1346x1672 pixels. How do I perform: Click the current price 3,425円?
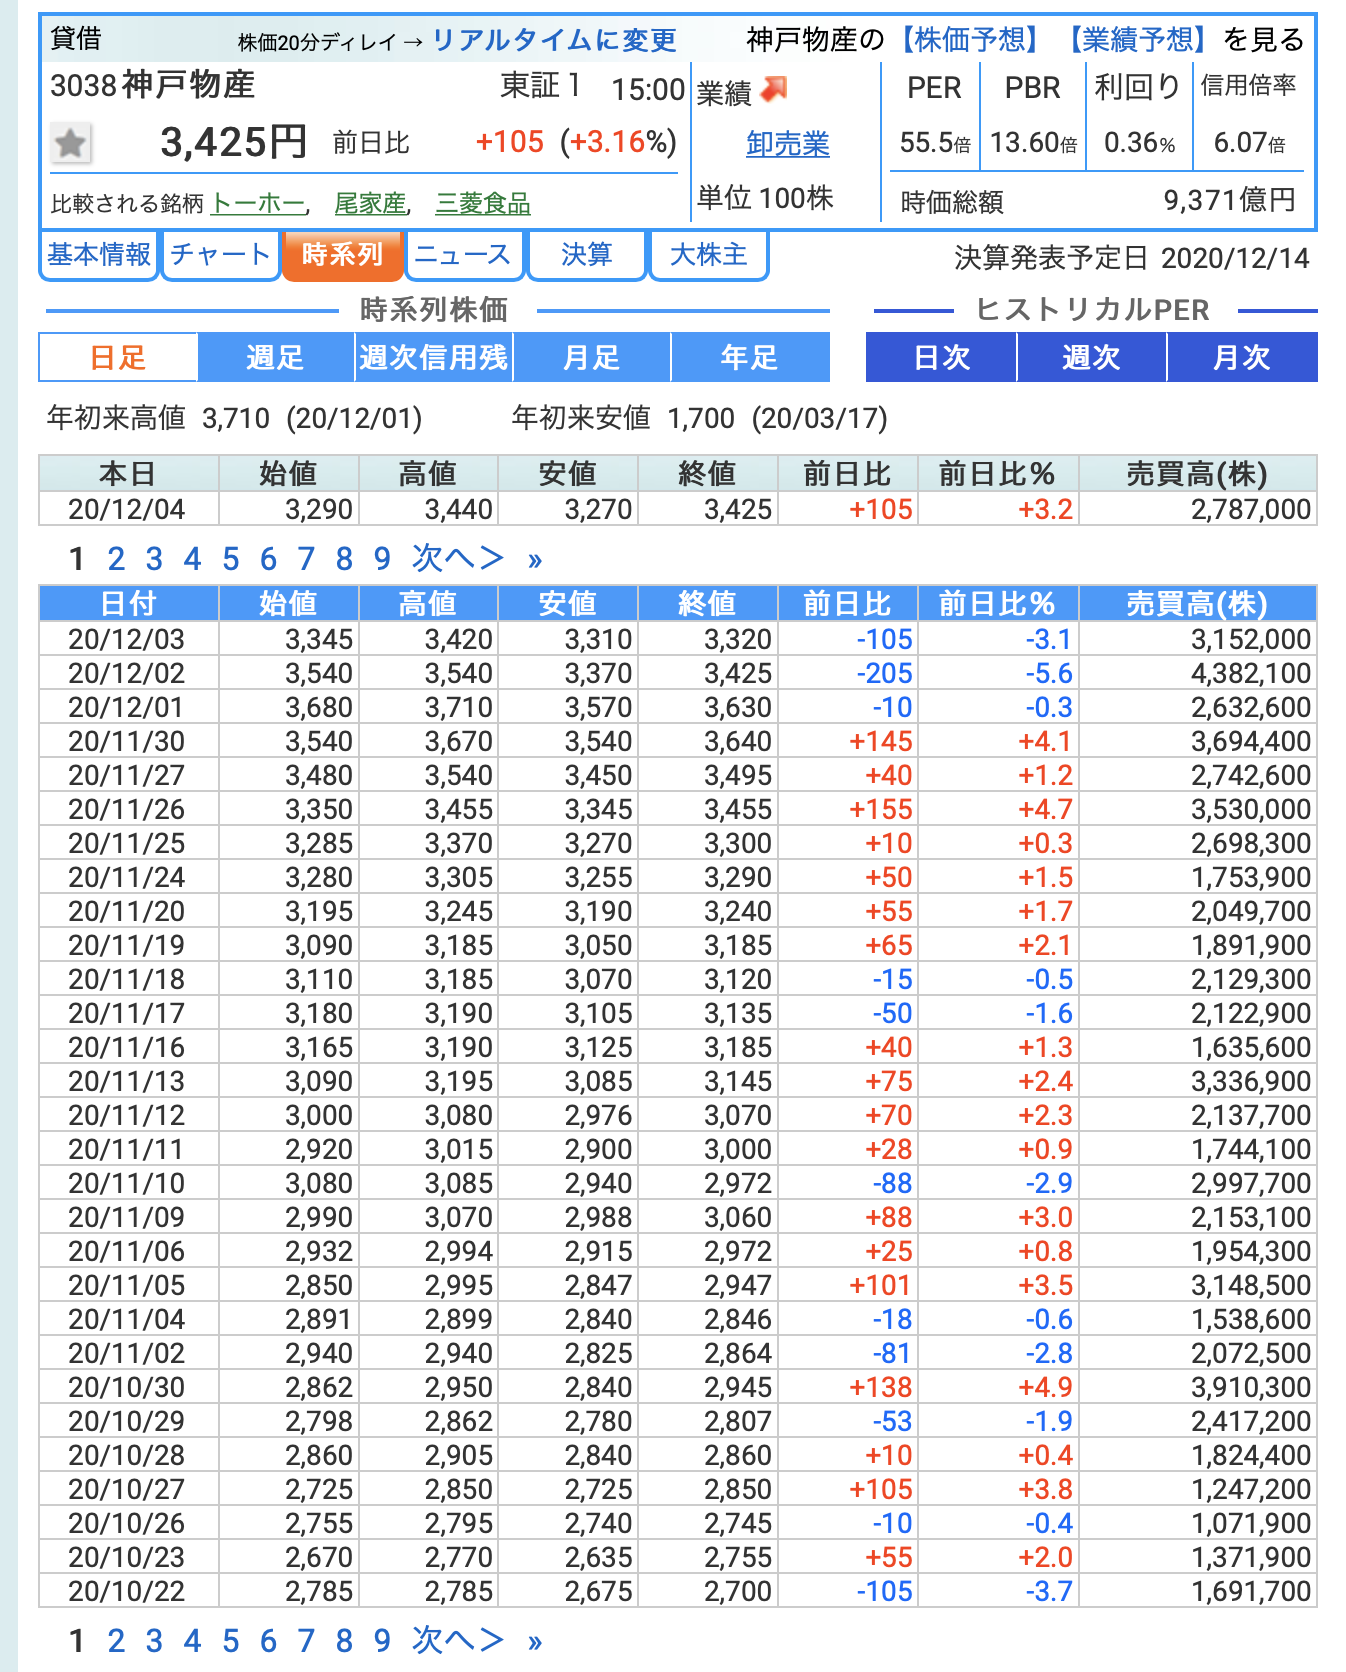pos(233,143)
